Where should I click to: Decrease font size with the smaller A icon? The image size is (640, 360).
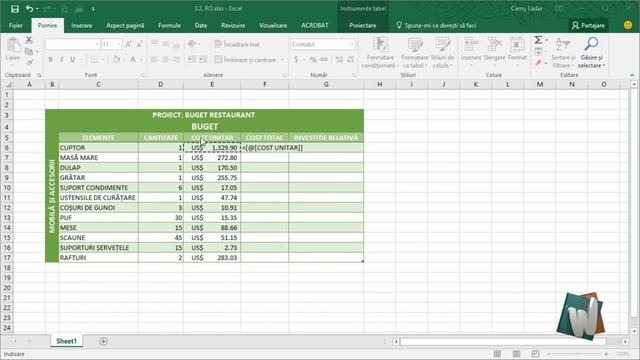click(140, 44)
